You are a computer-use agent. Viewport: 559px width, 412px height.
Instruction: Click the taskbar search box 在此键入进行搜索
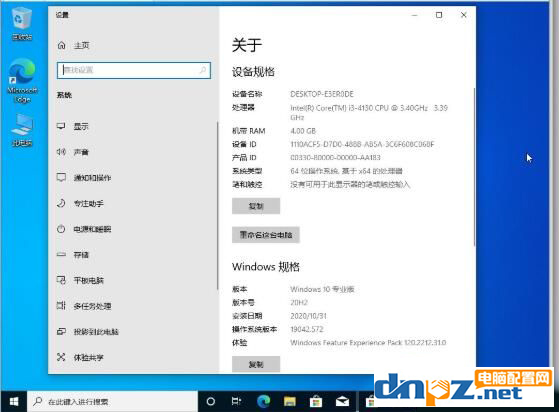pyautogui.click(x=113, y=402)
